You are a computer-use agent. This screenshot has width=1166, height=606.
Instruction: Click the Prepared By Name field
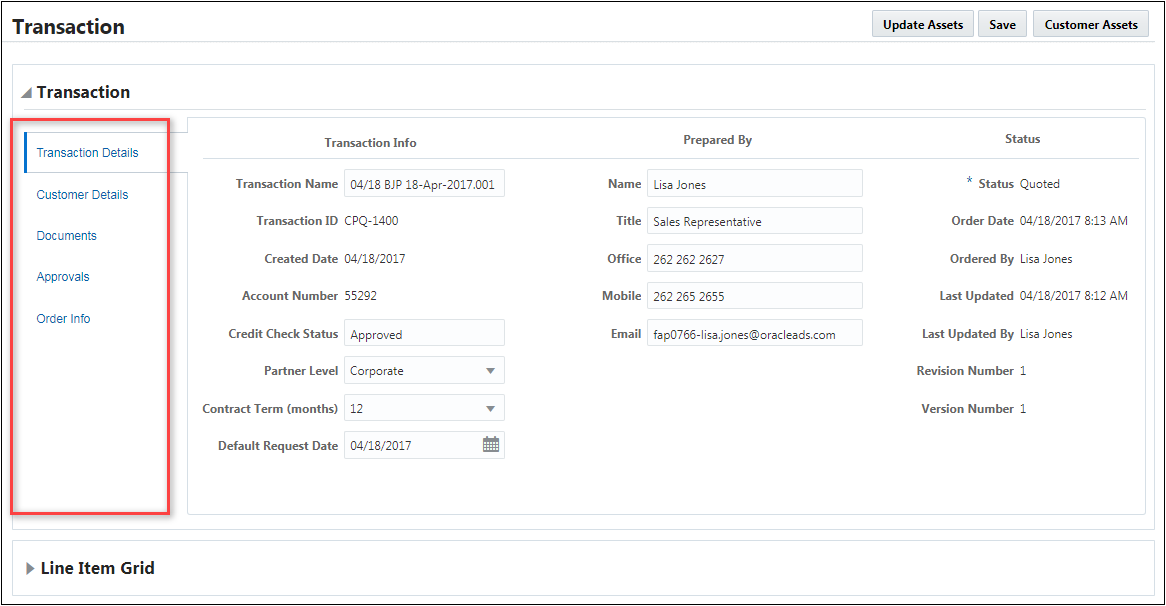pos(755,184)
